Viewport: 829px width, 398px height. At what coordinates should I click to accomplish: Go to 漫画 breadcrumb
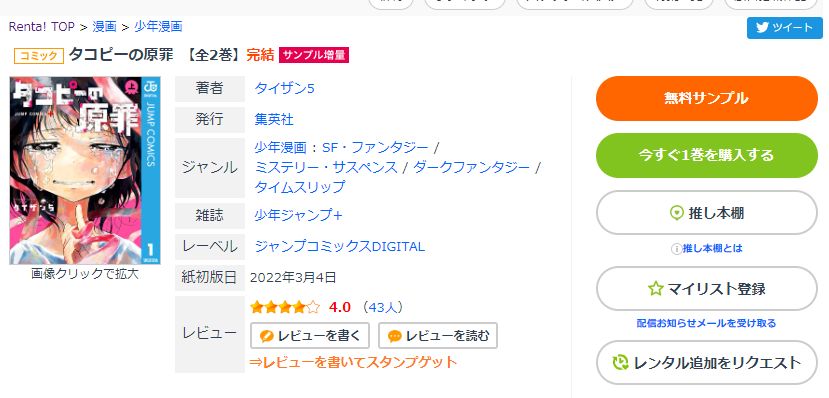click(104, 26)
